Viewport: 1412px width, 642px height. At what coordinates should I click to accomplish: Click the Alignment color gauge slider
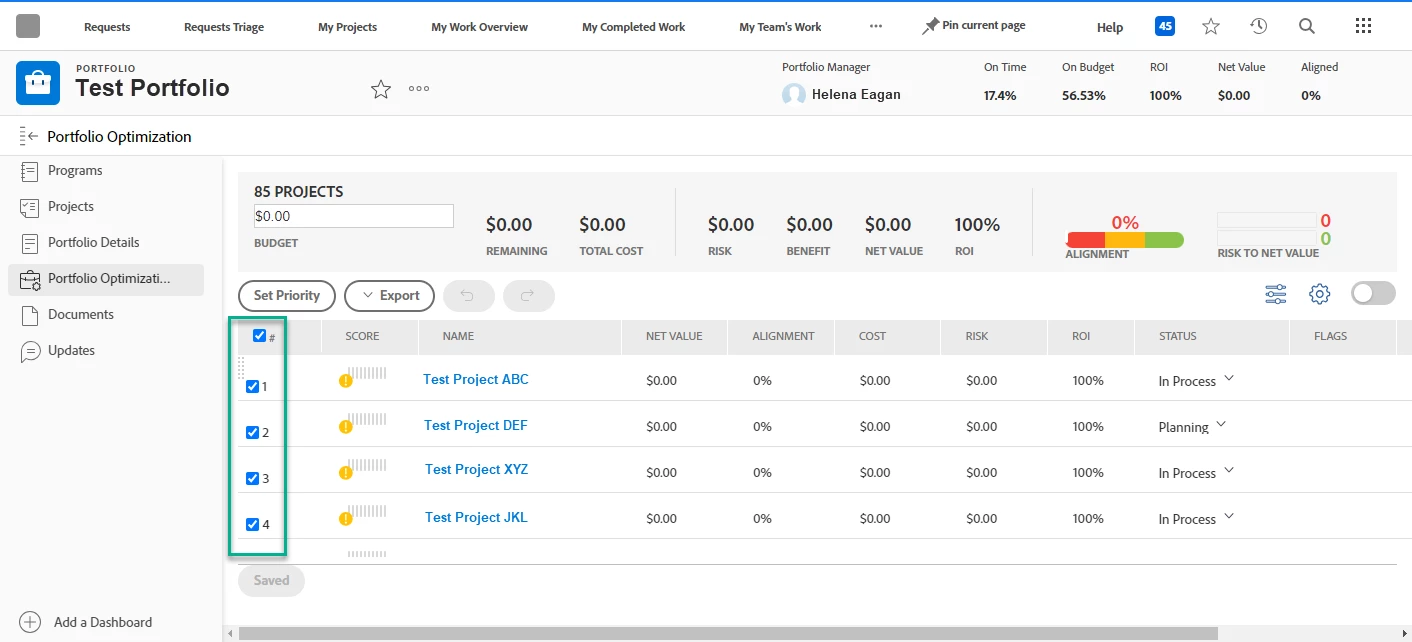click(1125, 240)
